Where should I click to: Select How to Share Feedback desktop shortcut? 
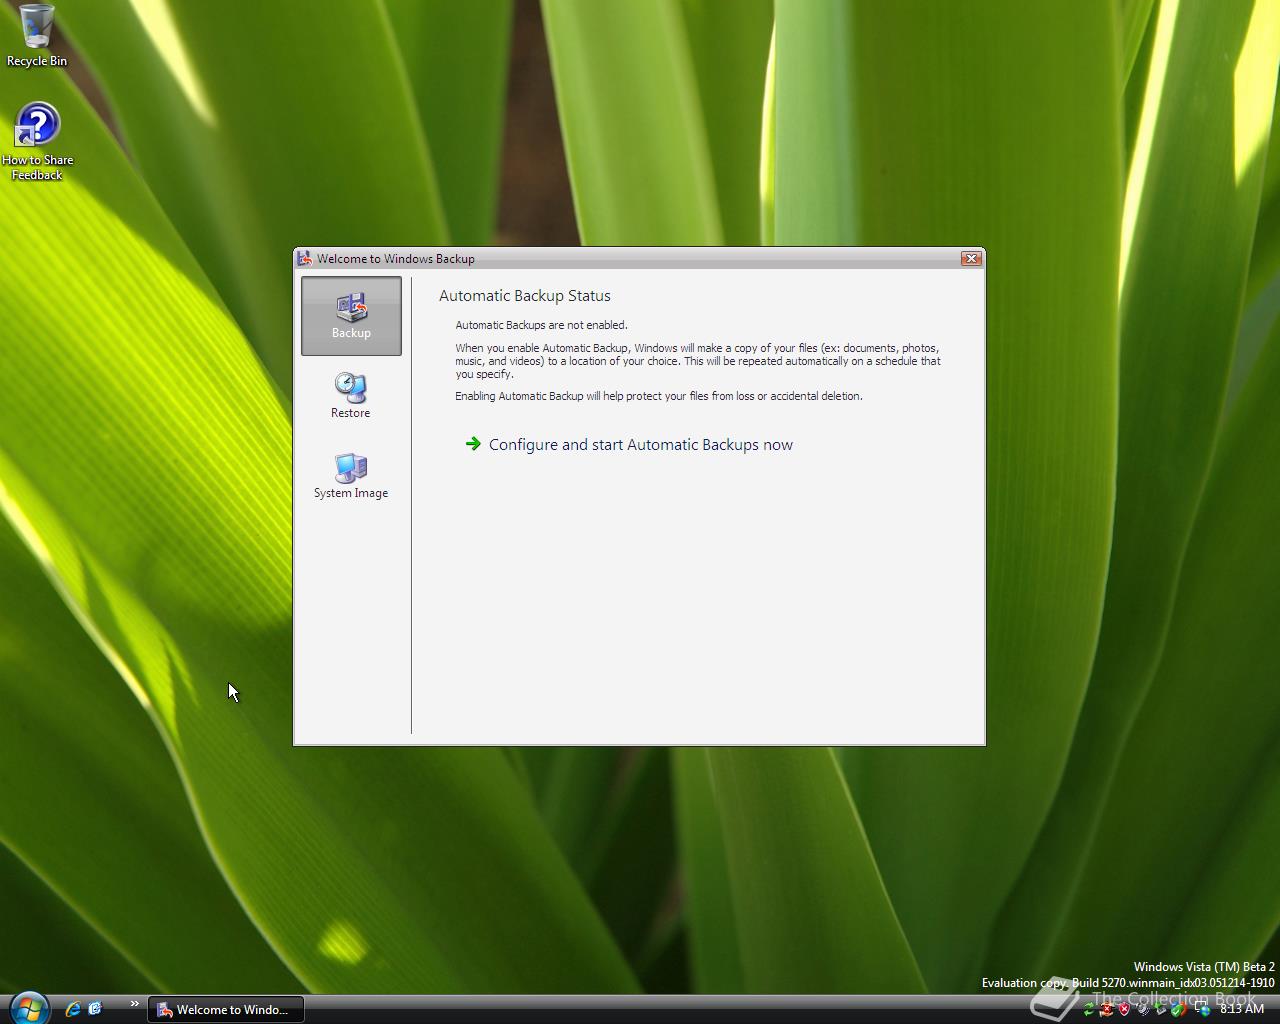[37, 141]
